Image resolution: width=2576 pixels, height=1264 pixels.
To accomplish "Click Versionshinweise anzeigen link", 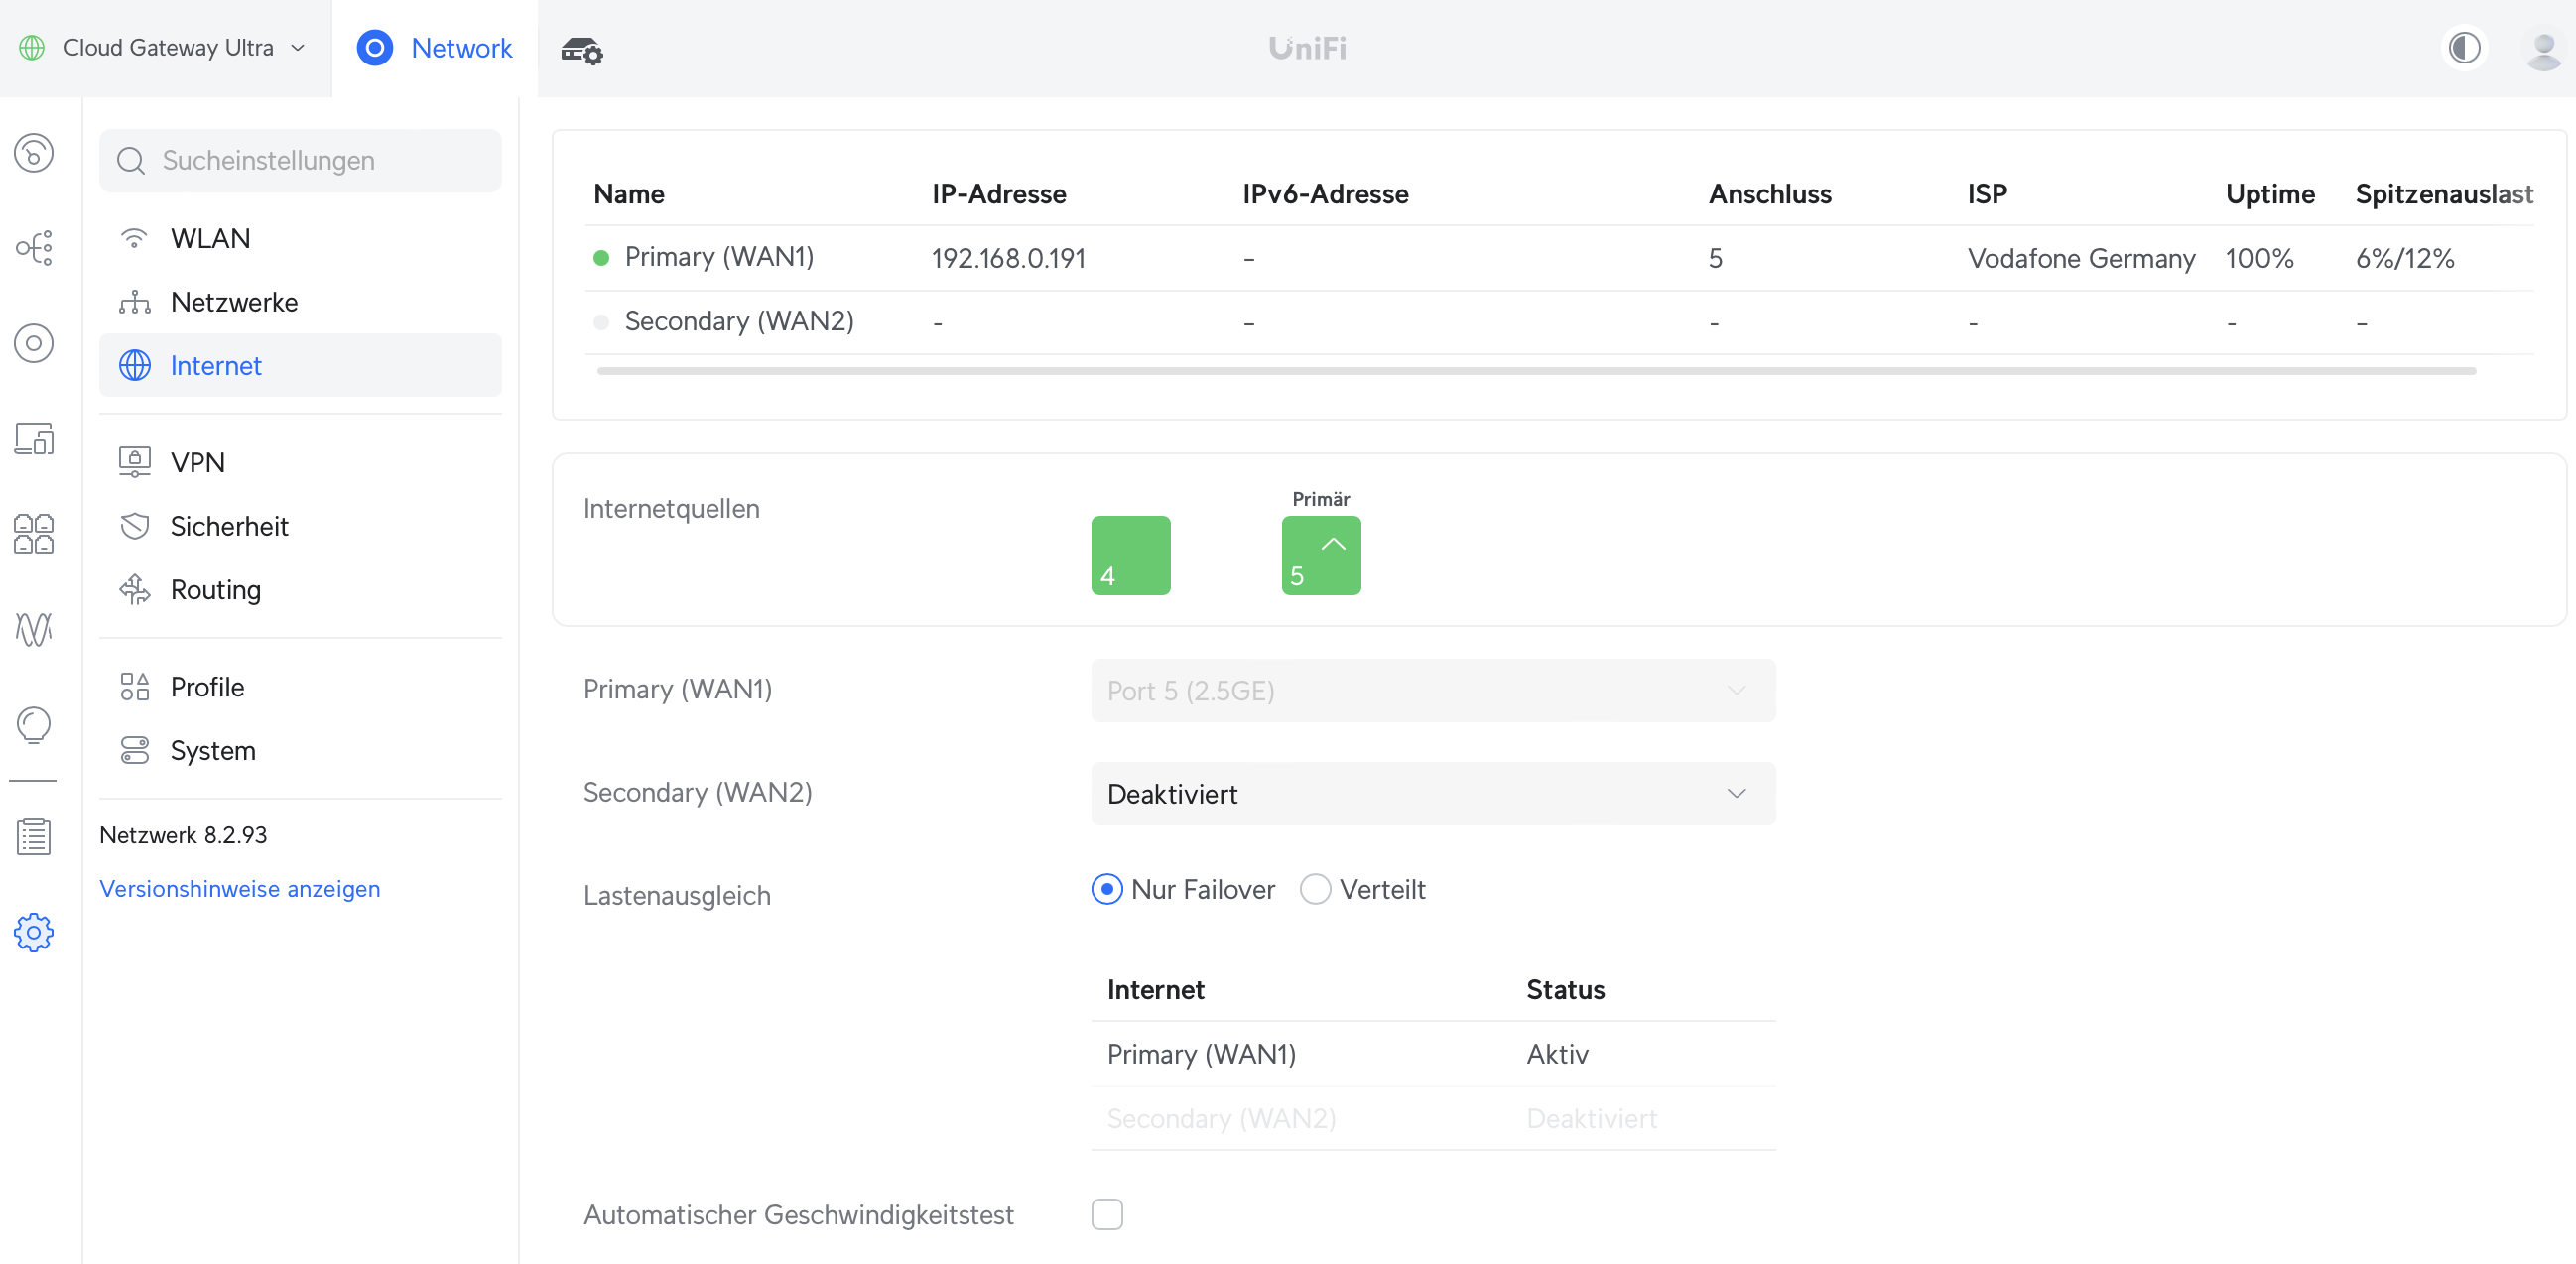I will (239, 889).
